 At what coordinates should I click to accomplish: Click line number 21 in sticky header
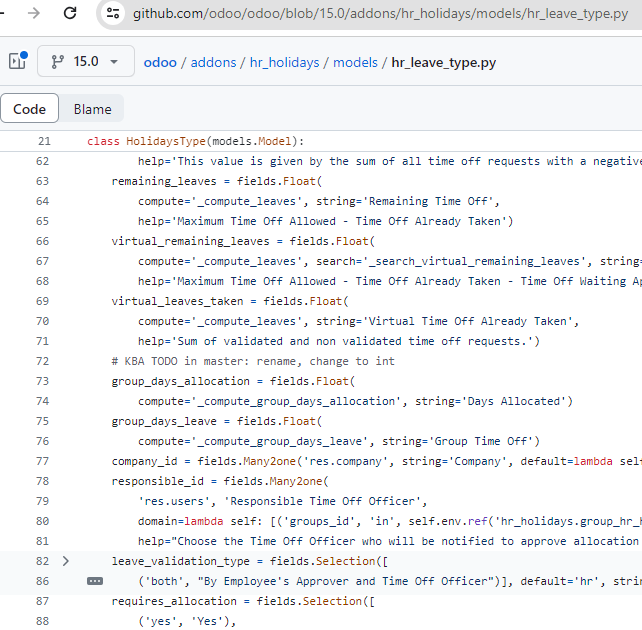[x=44, y=141]
